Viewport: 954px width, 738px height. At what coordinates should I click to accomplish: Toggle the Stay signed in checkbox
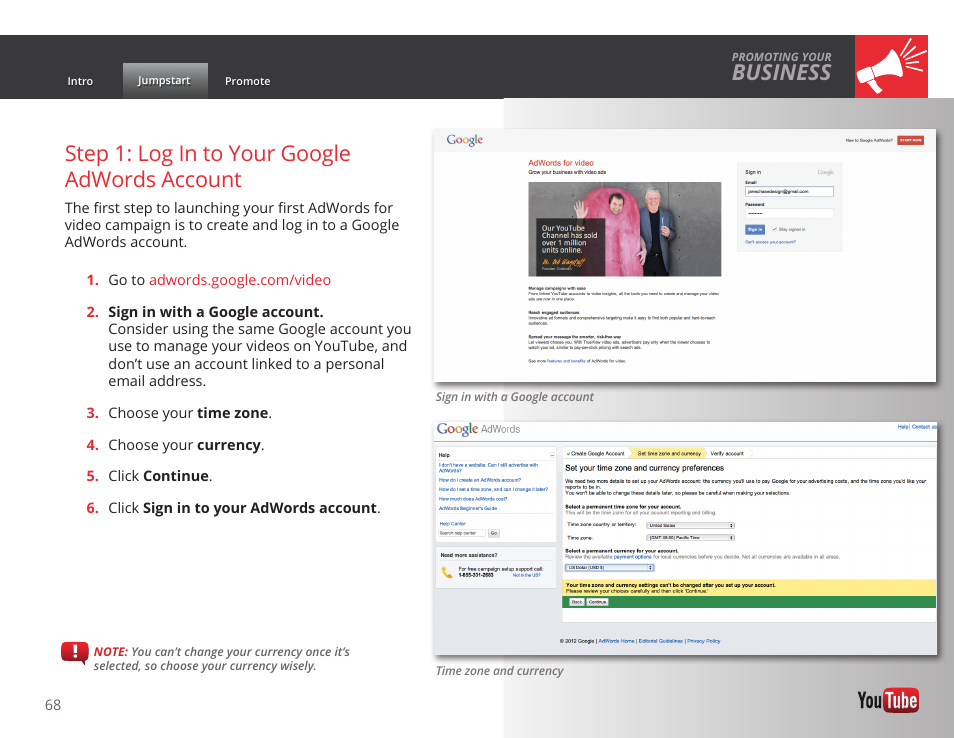[x=773, y=229]
